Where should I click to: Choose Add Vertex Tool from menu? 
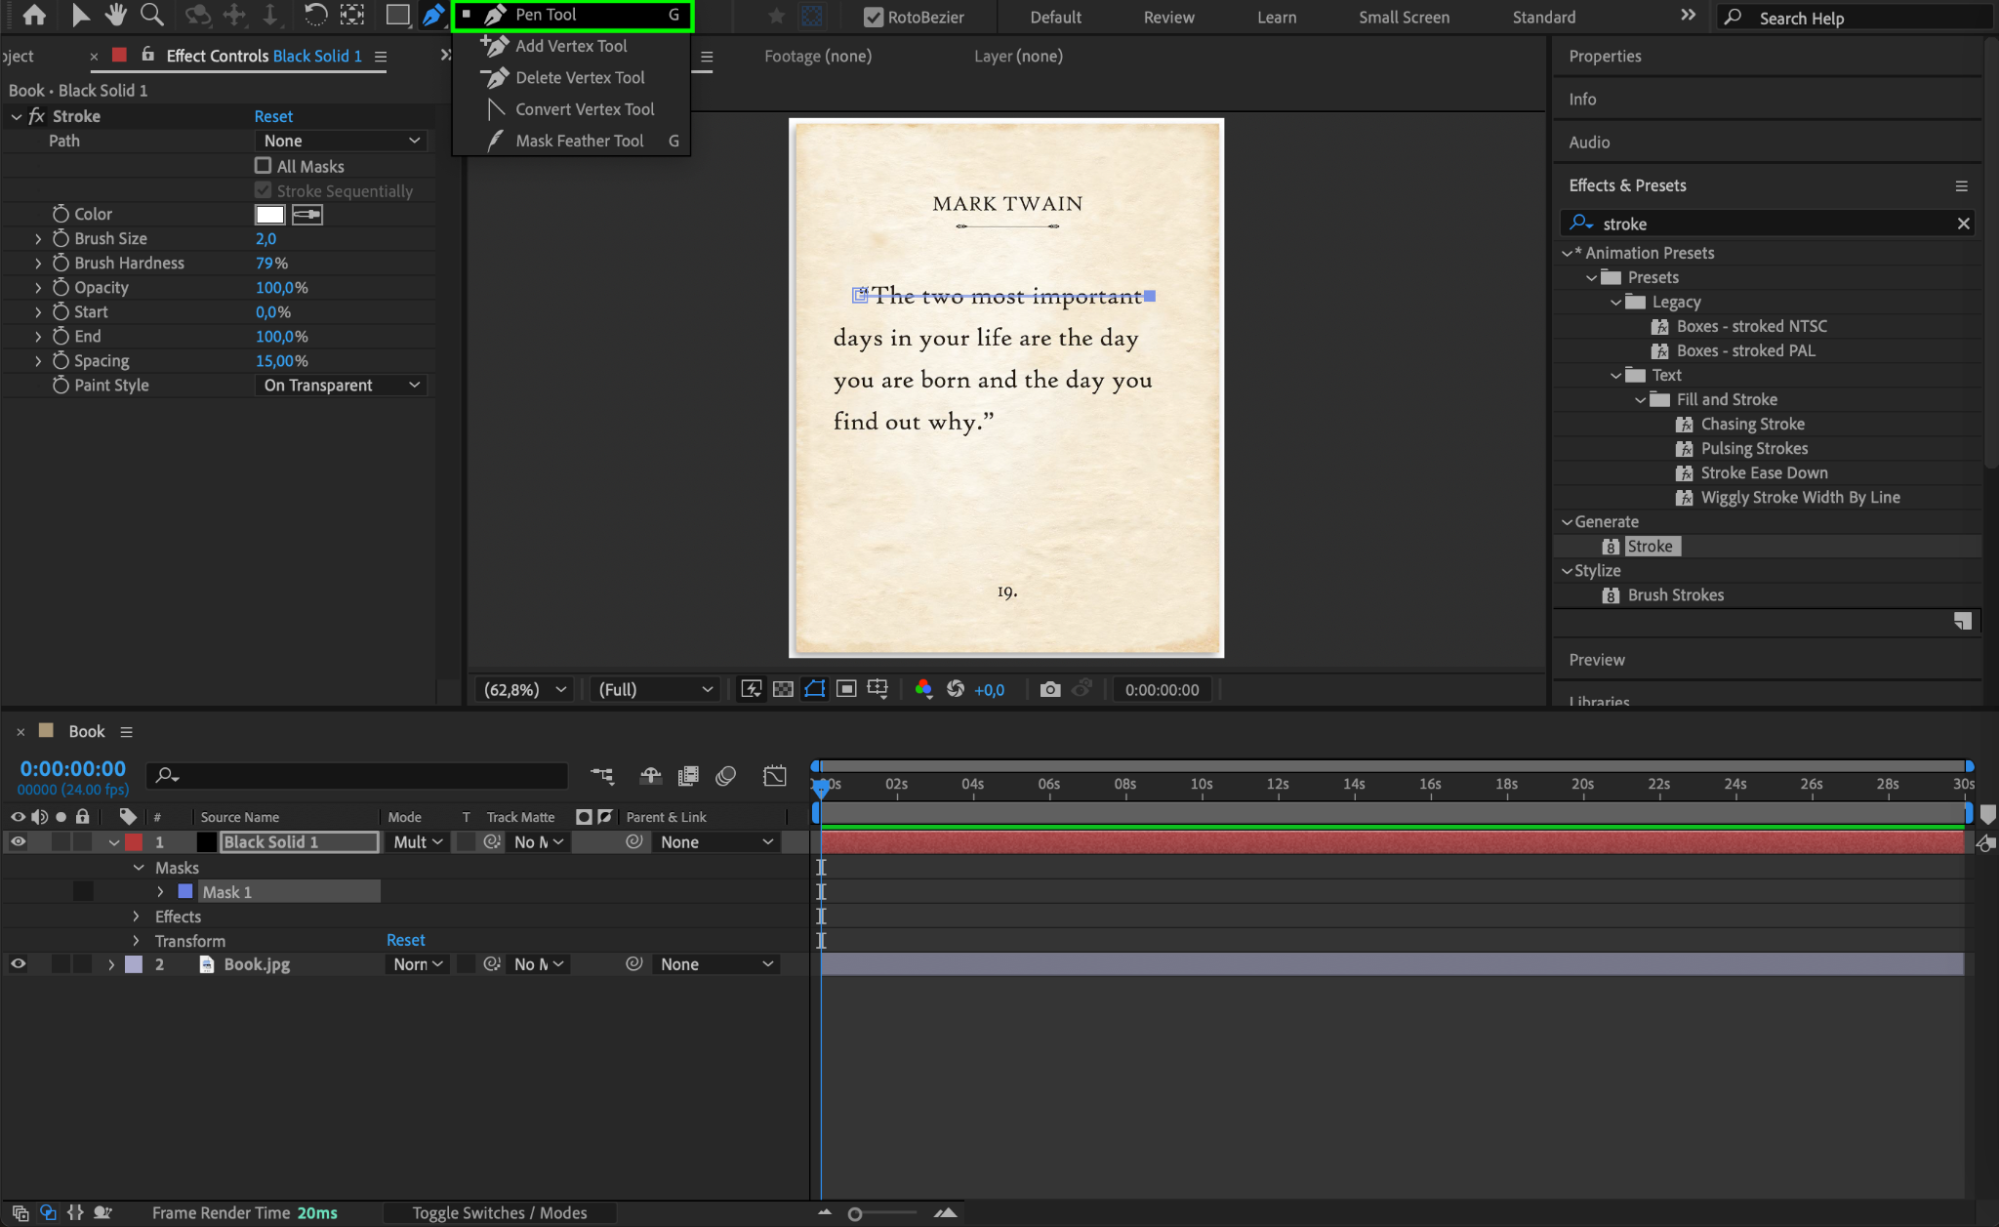570,46
